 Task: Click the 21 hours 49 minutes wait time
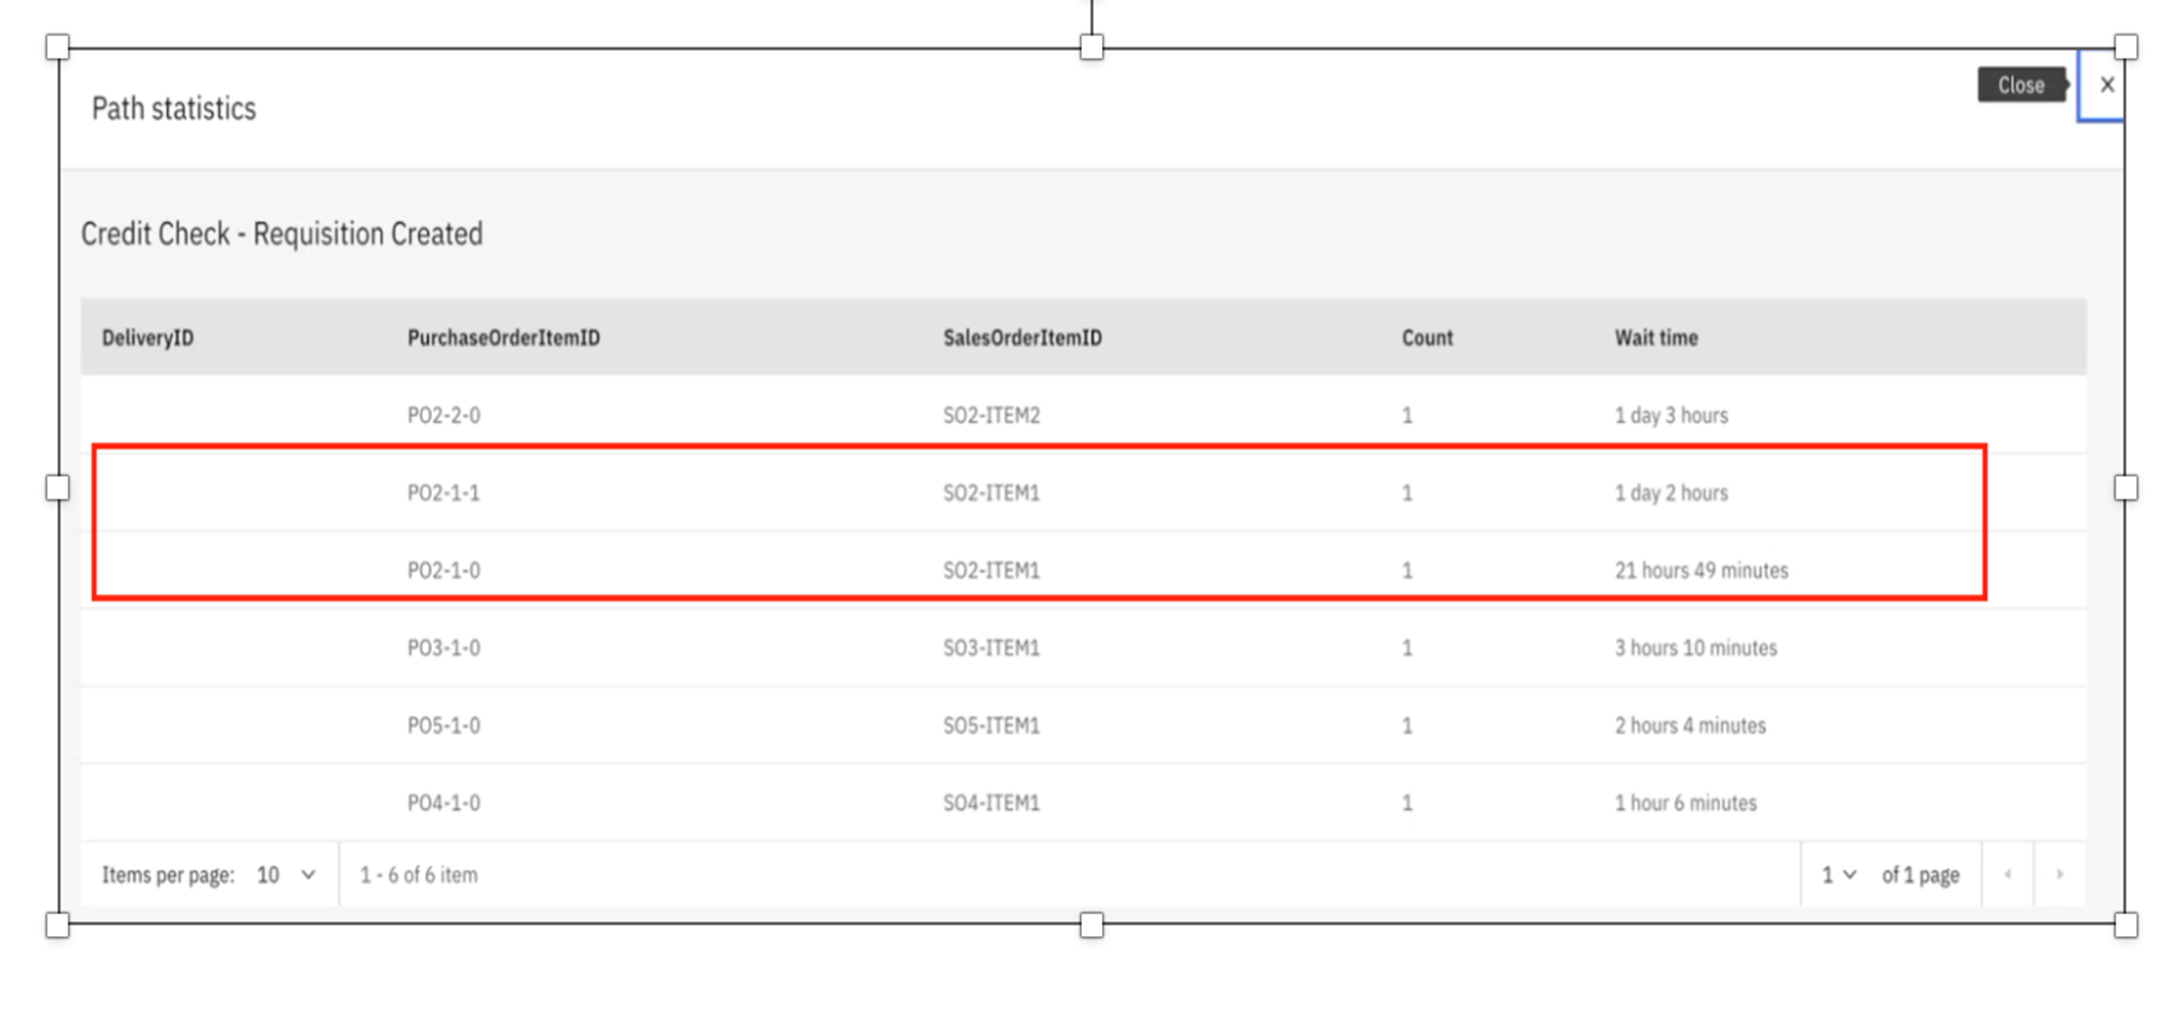(1701, 570)
